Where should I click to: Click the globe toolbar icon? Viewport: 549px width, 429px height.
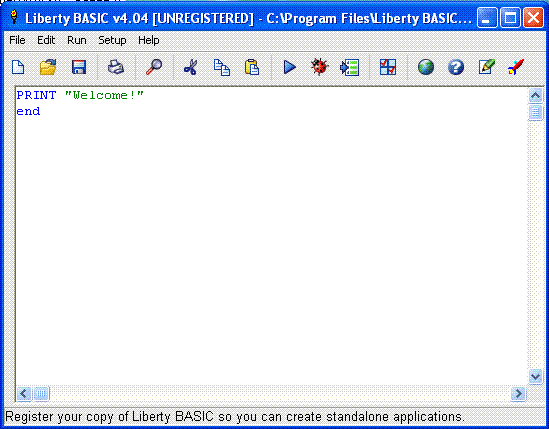426,67
